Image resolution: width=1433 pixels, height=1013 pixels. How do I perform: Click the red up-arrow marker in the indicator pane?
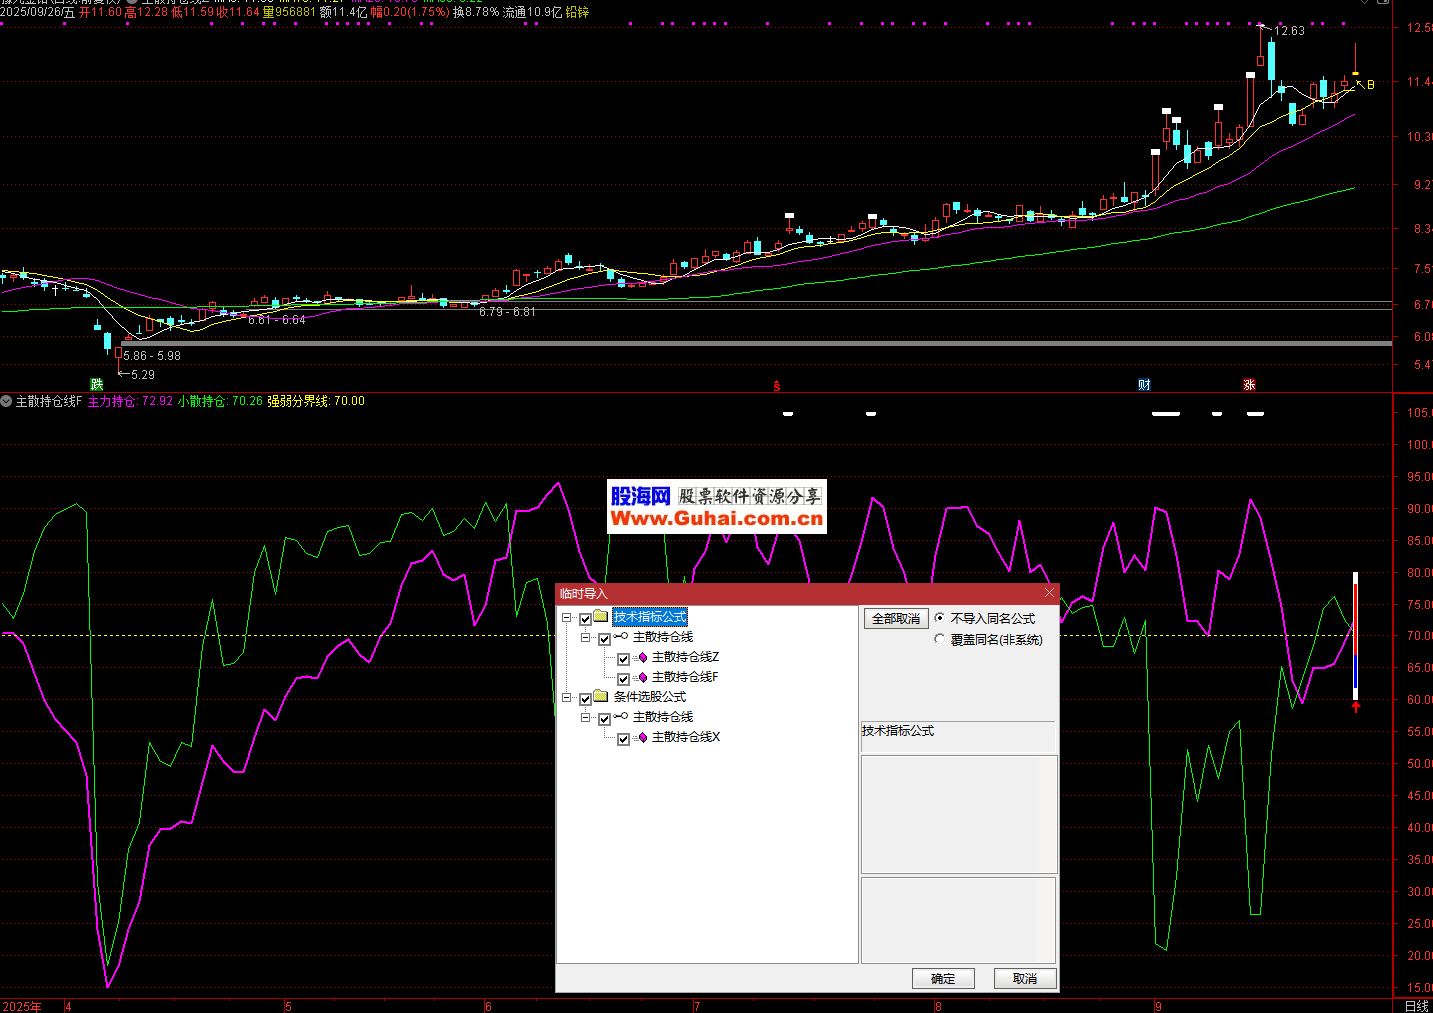point(1356,707)
